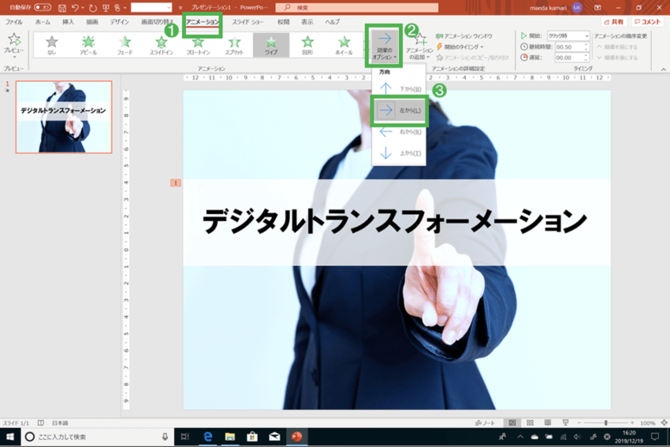Open アニメーションの追加 dropdown
Screen dimensions: 670x447
click(419, 47)
